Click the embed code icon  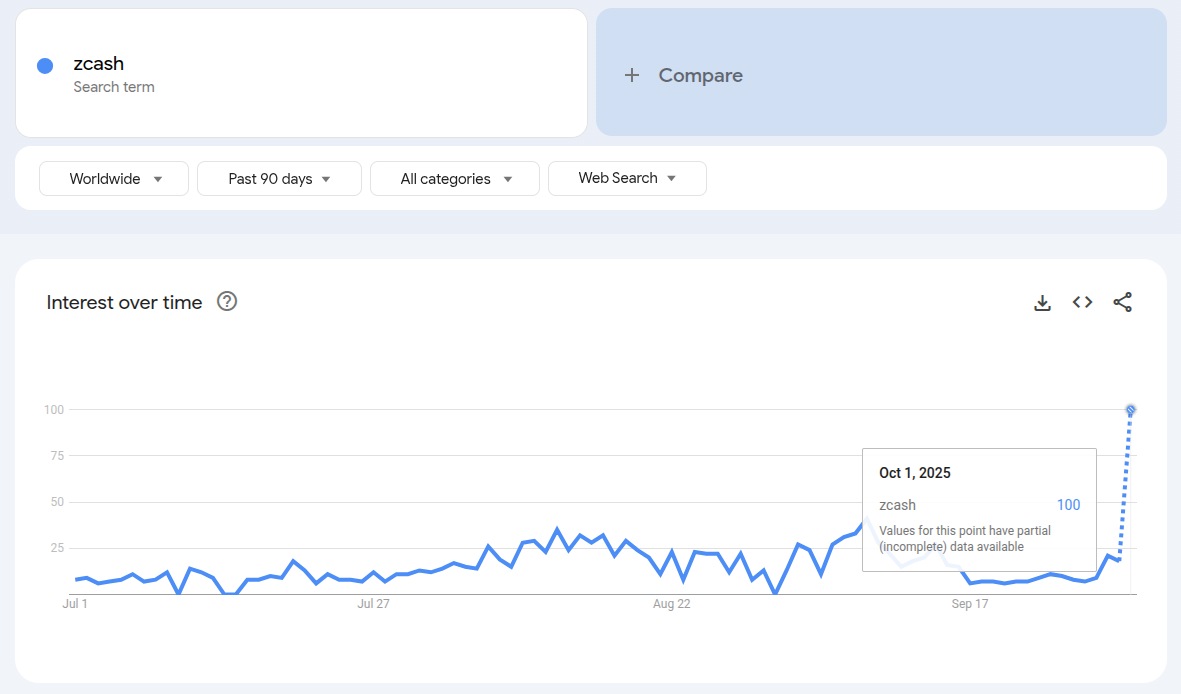pos(1082,302)
